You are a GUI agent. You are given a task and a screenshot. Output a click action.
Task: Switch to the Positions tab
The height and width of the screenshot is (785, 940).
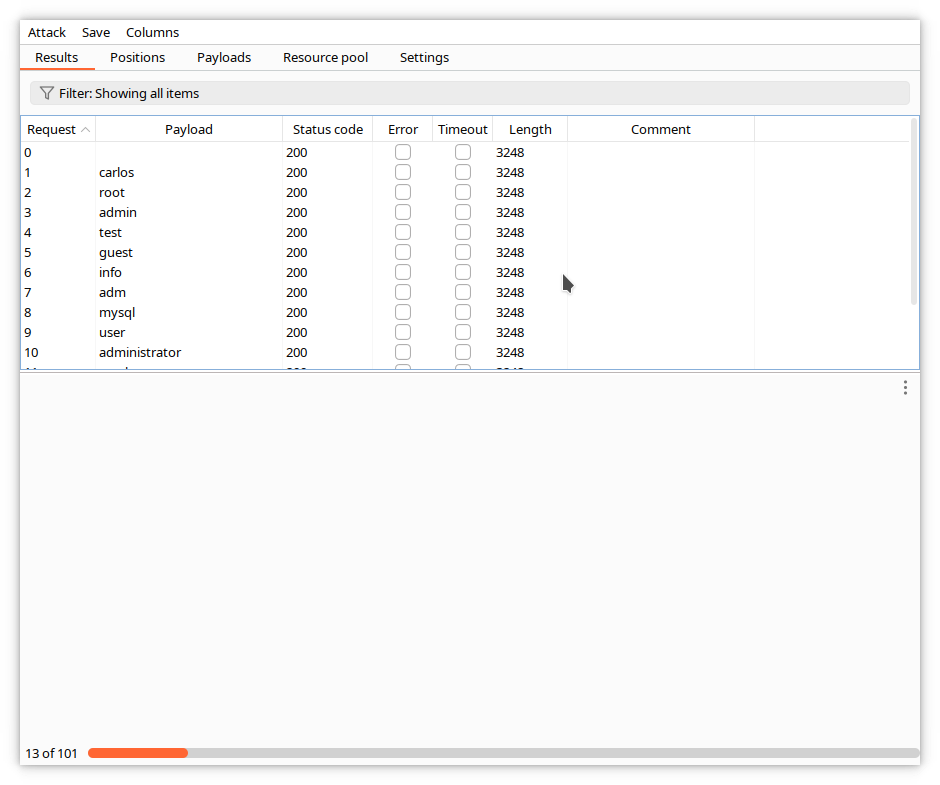pos(137,57)
